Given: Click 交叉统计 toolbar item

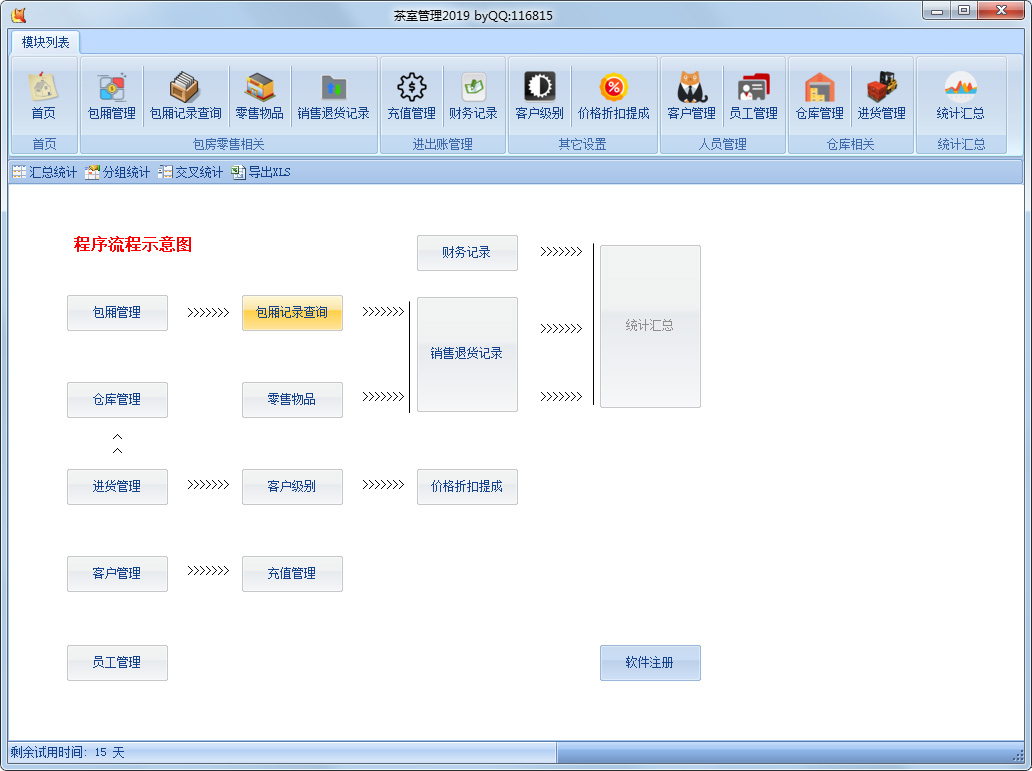Looking at the screenshot, I should (191, 172).
